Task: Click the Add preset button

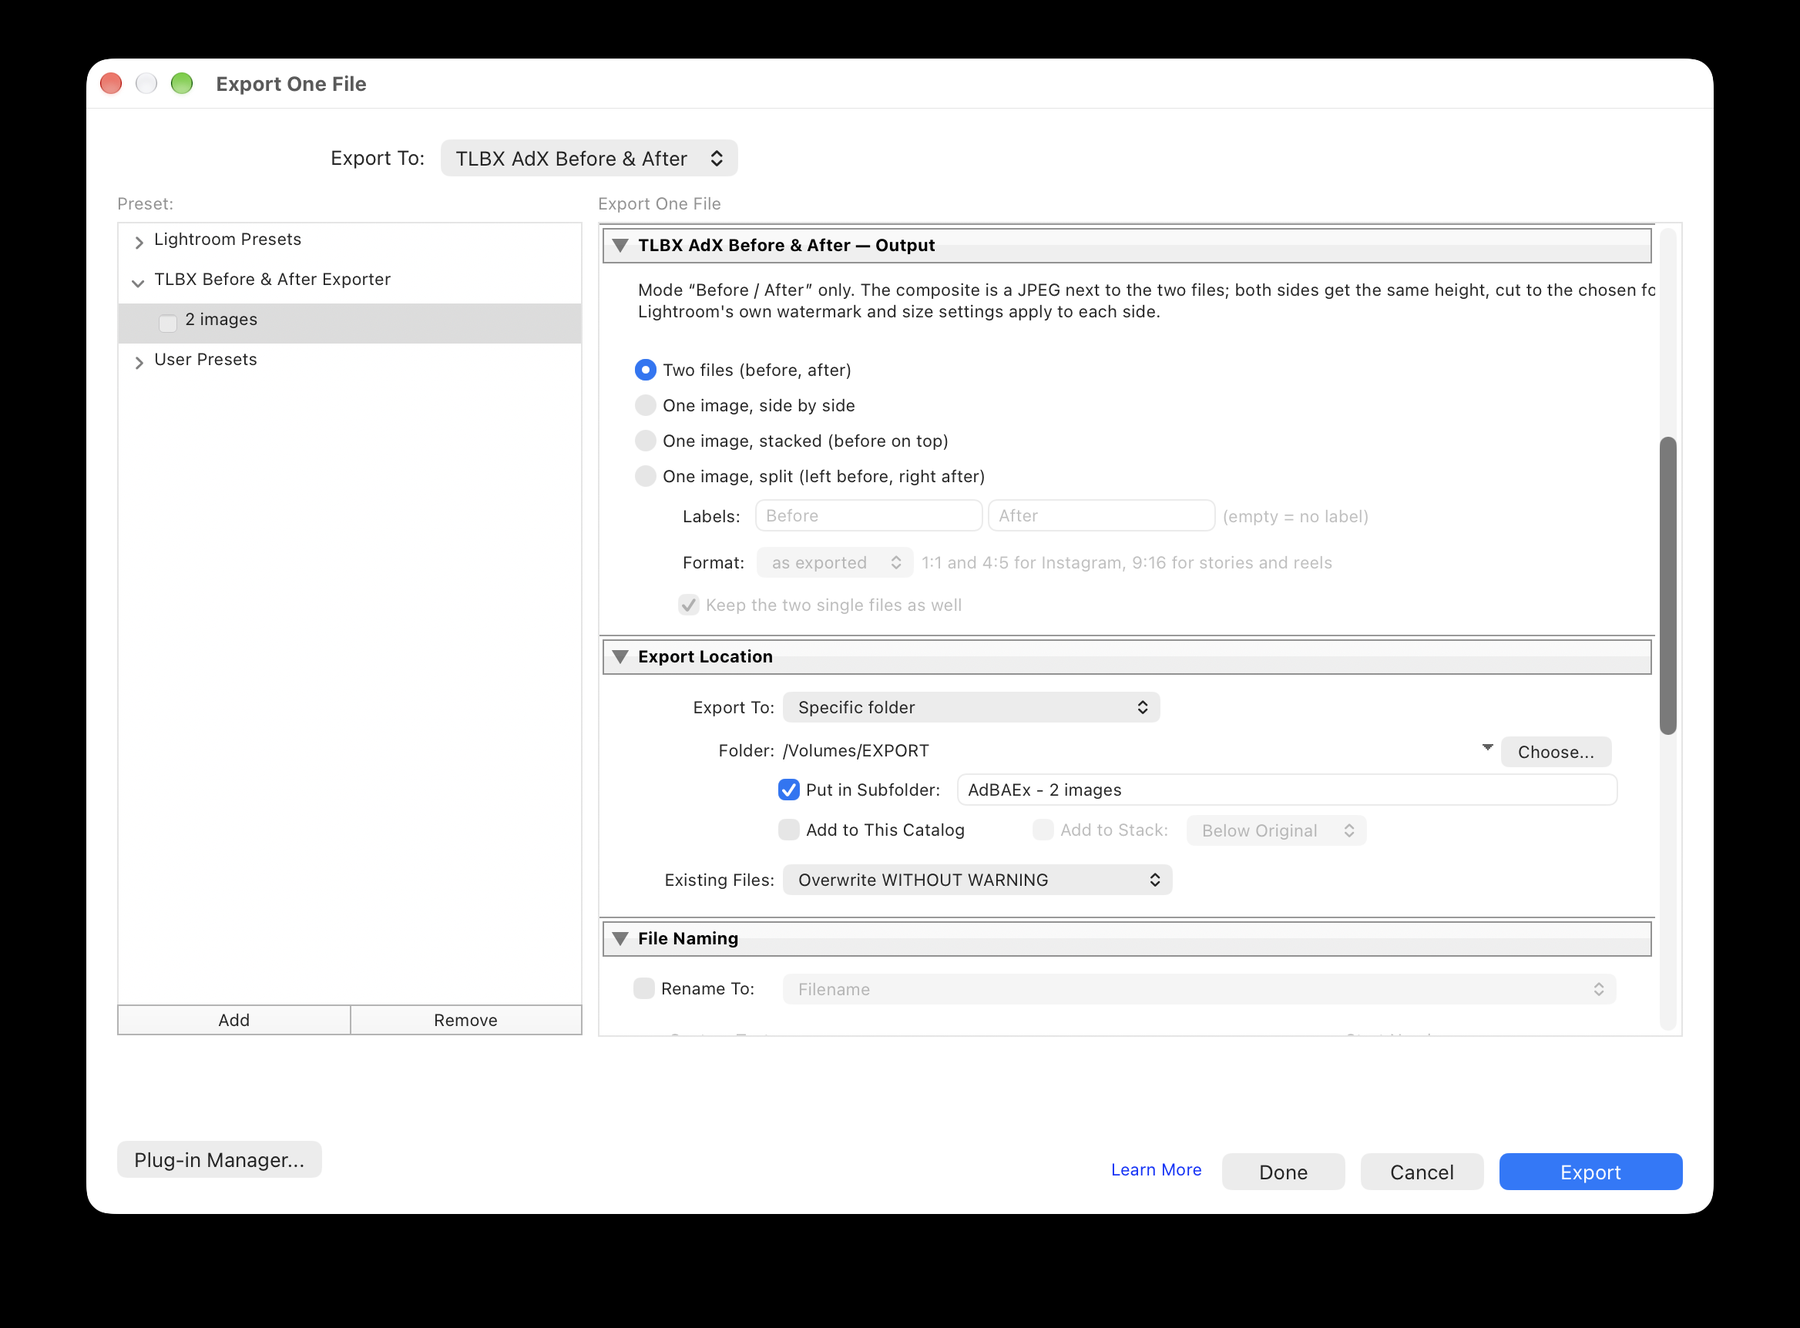Action: coord(234,1020)
